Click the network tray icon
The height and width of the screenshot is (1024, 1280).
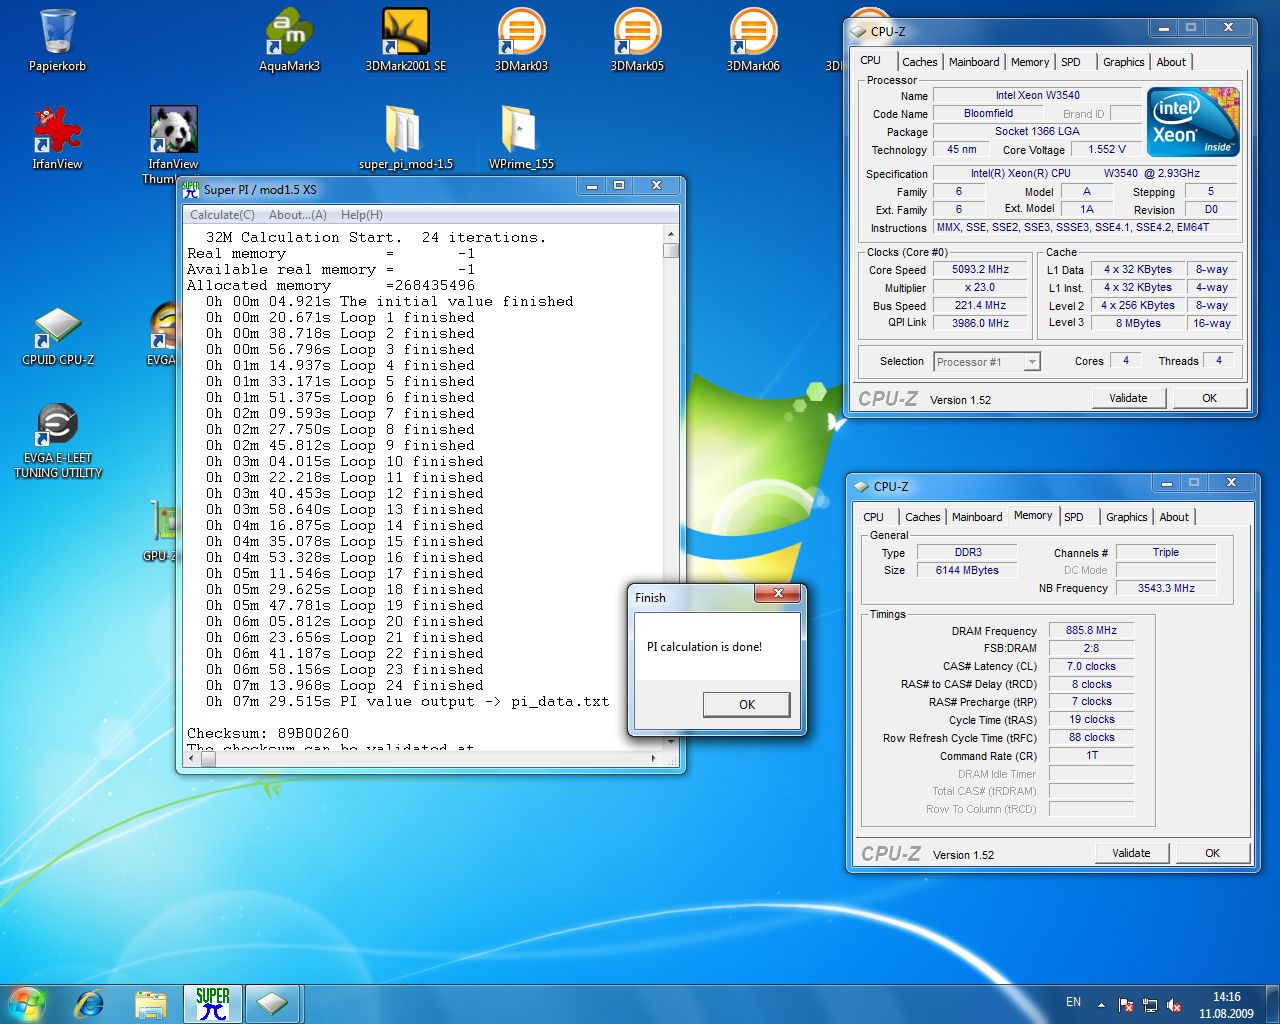click(1150, 1005)
